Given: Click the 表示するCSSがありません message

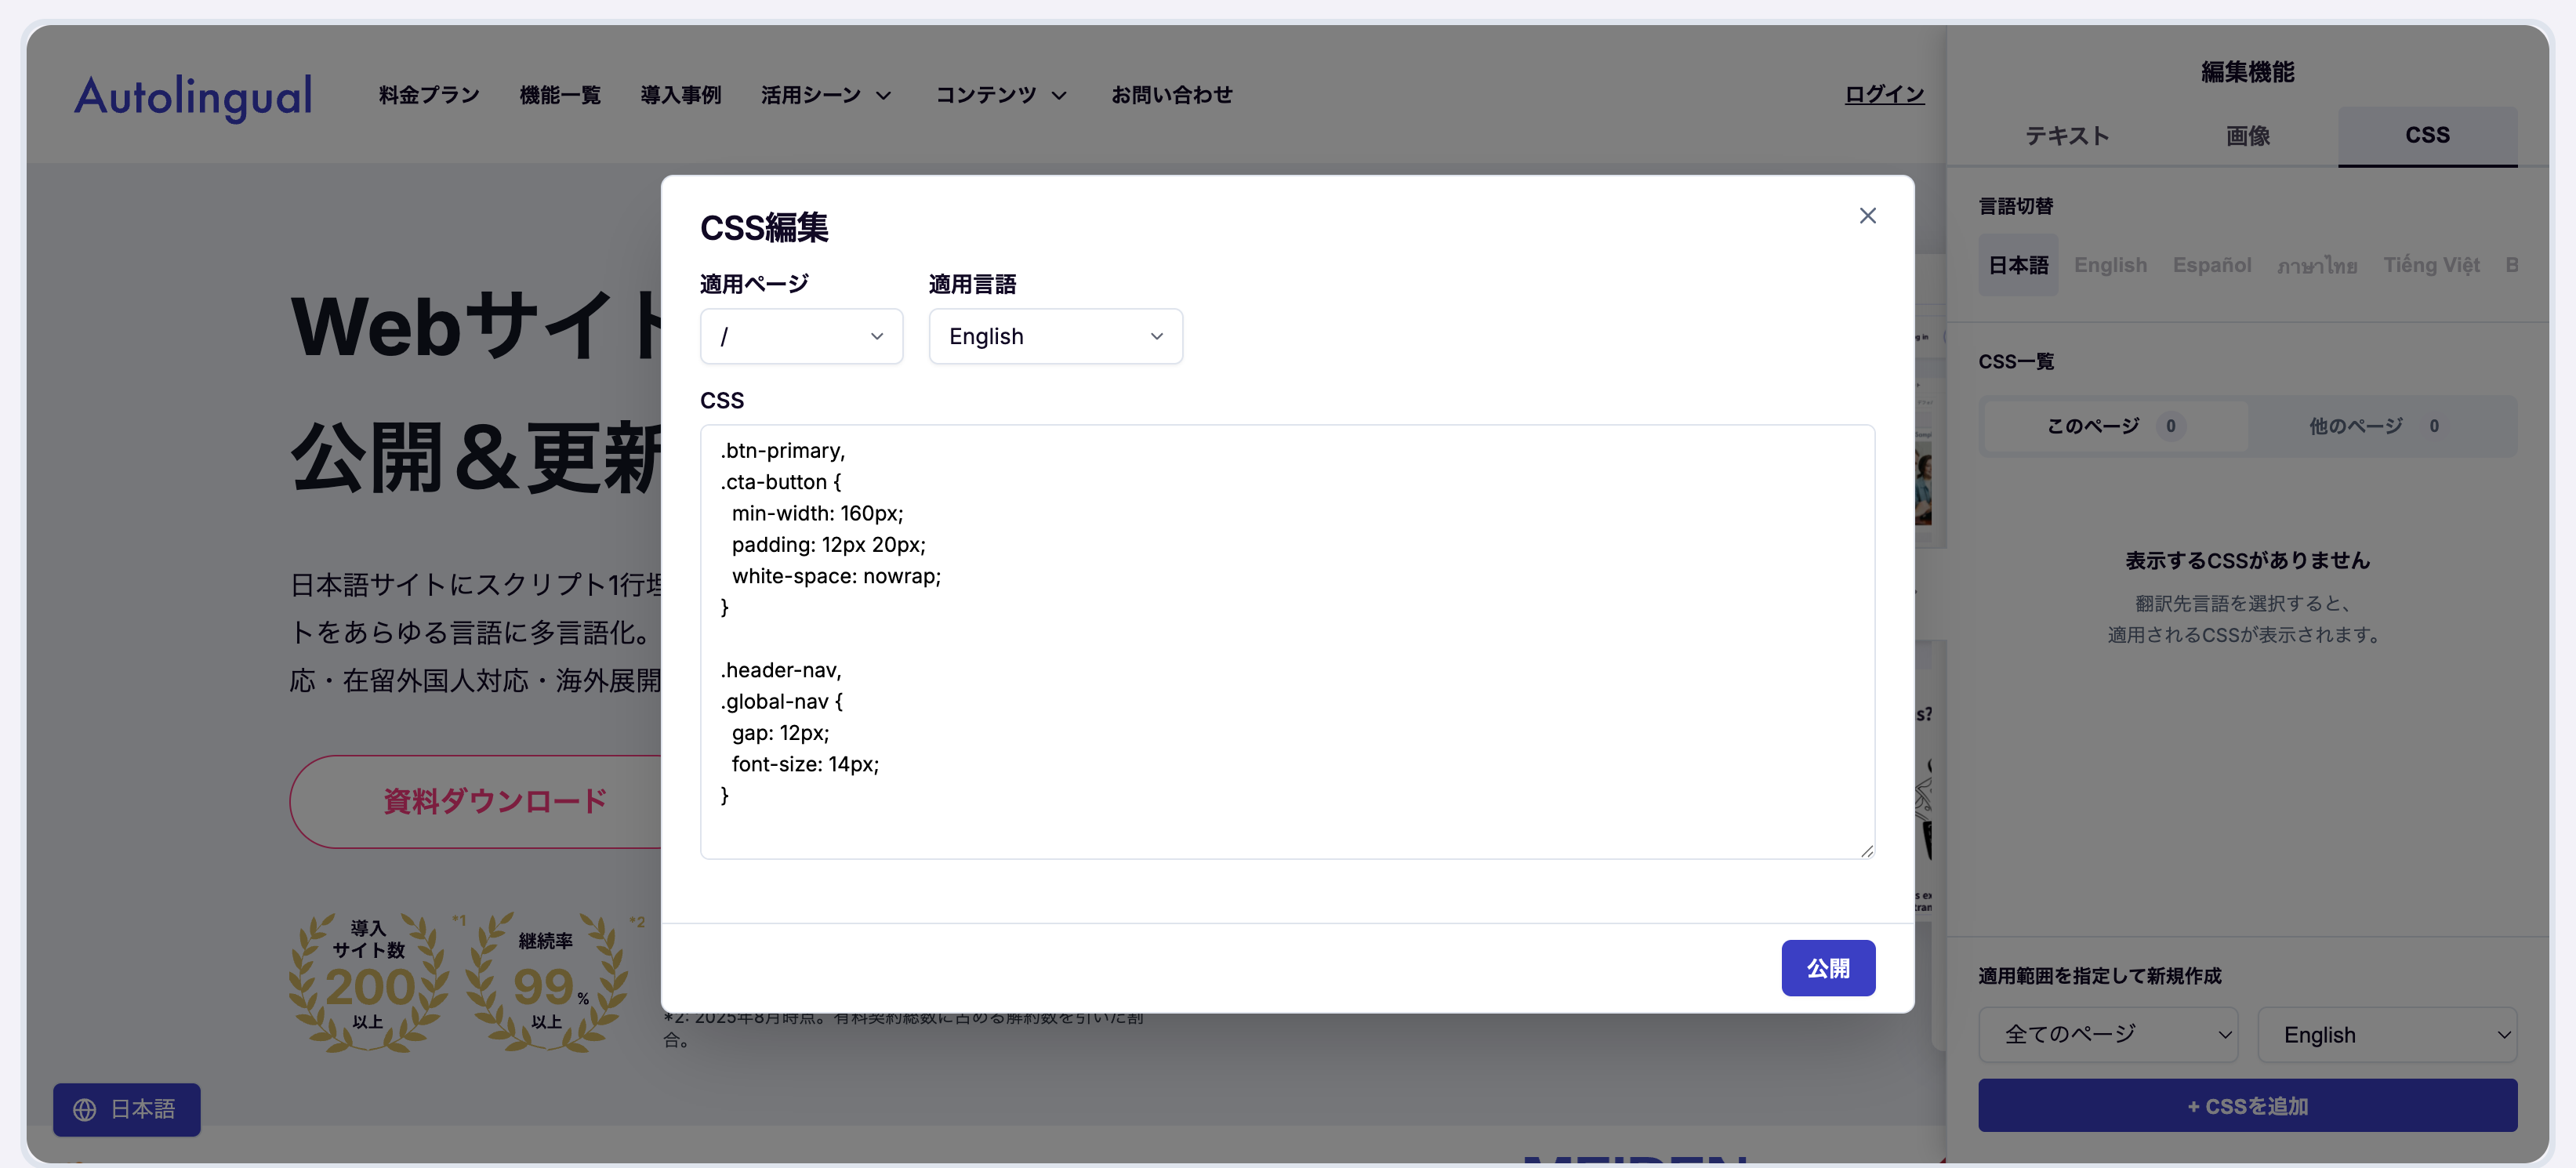Looking at the screenshot, I should pos(2247,560).
